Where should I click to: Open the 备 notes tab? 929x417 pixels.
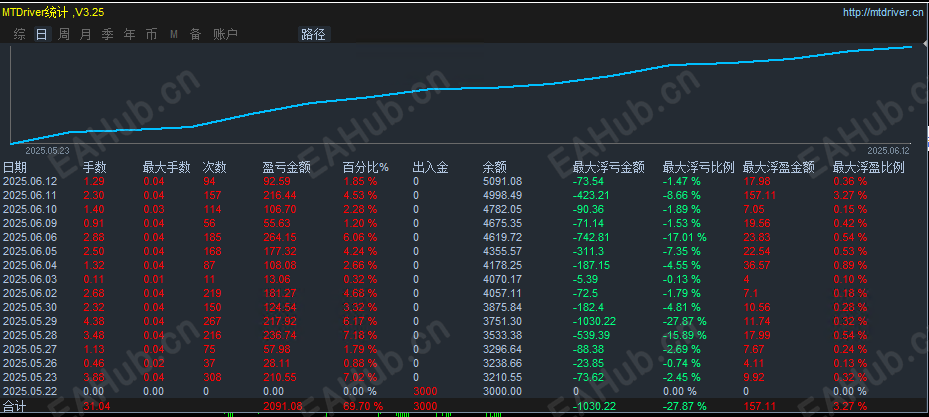195,34
